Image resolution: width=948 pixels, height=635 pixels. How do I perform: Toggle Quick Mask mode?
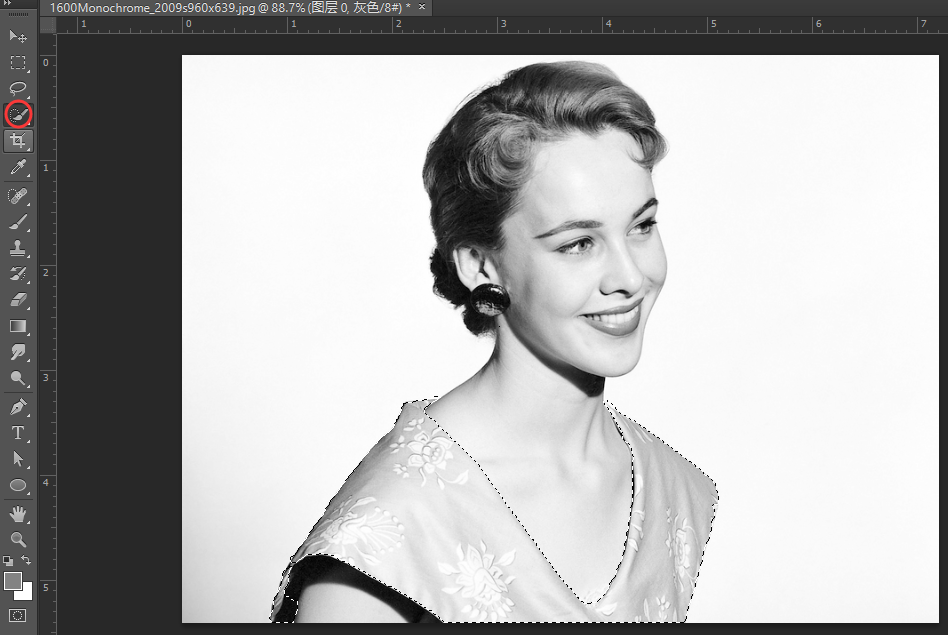tap(18, 616)
